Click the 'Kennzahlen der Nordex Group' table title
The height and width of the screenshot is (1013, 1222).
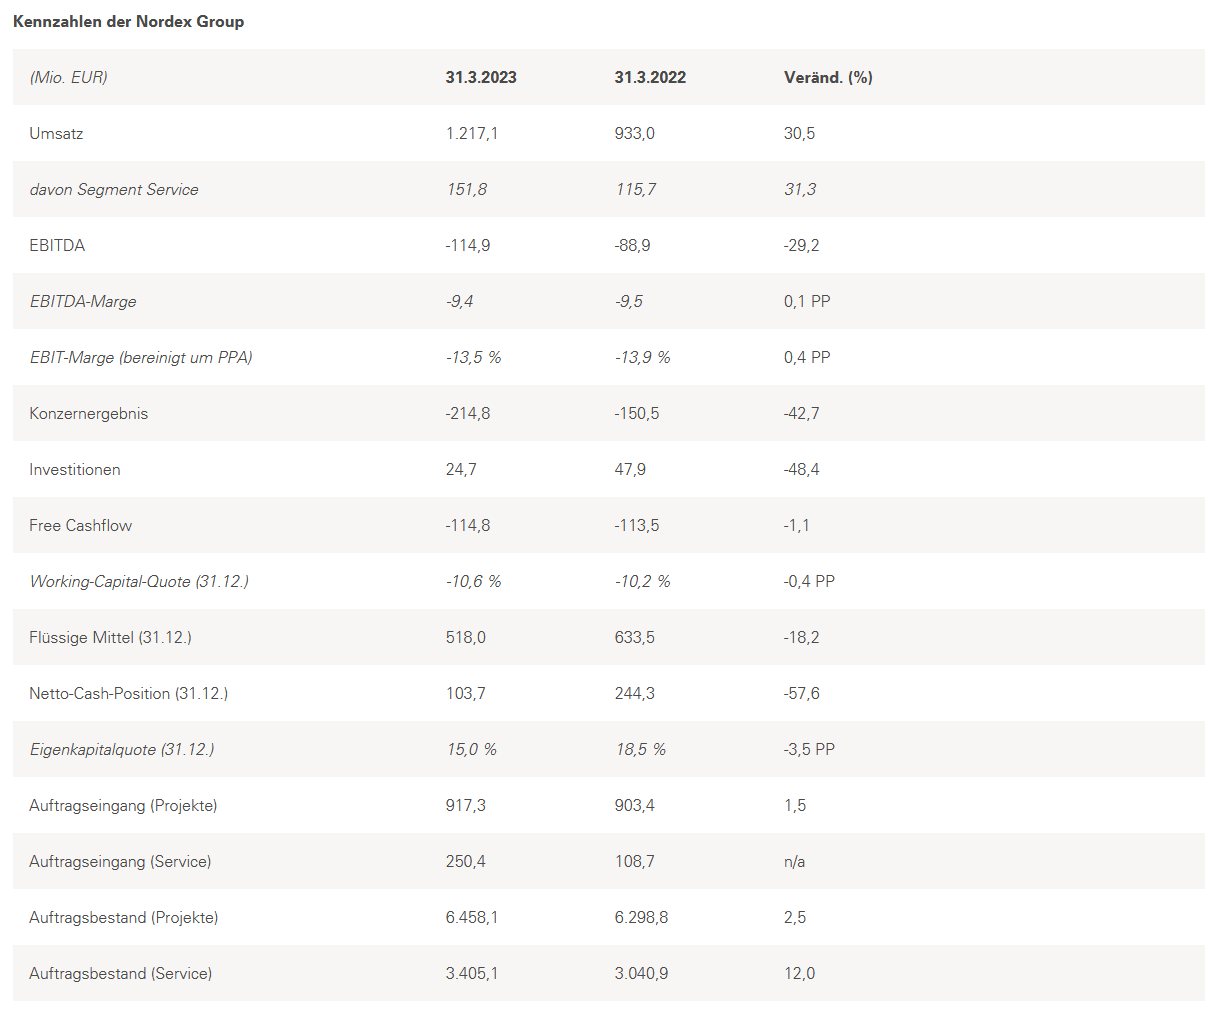(x=128, y=21)
